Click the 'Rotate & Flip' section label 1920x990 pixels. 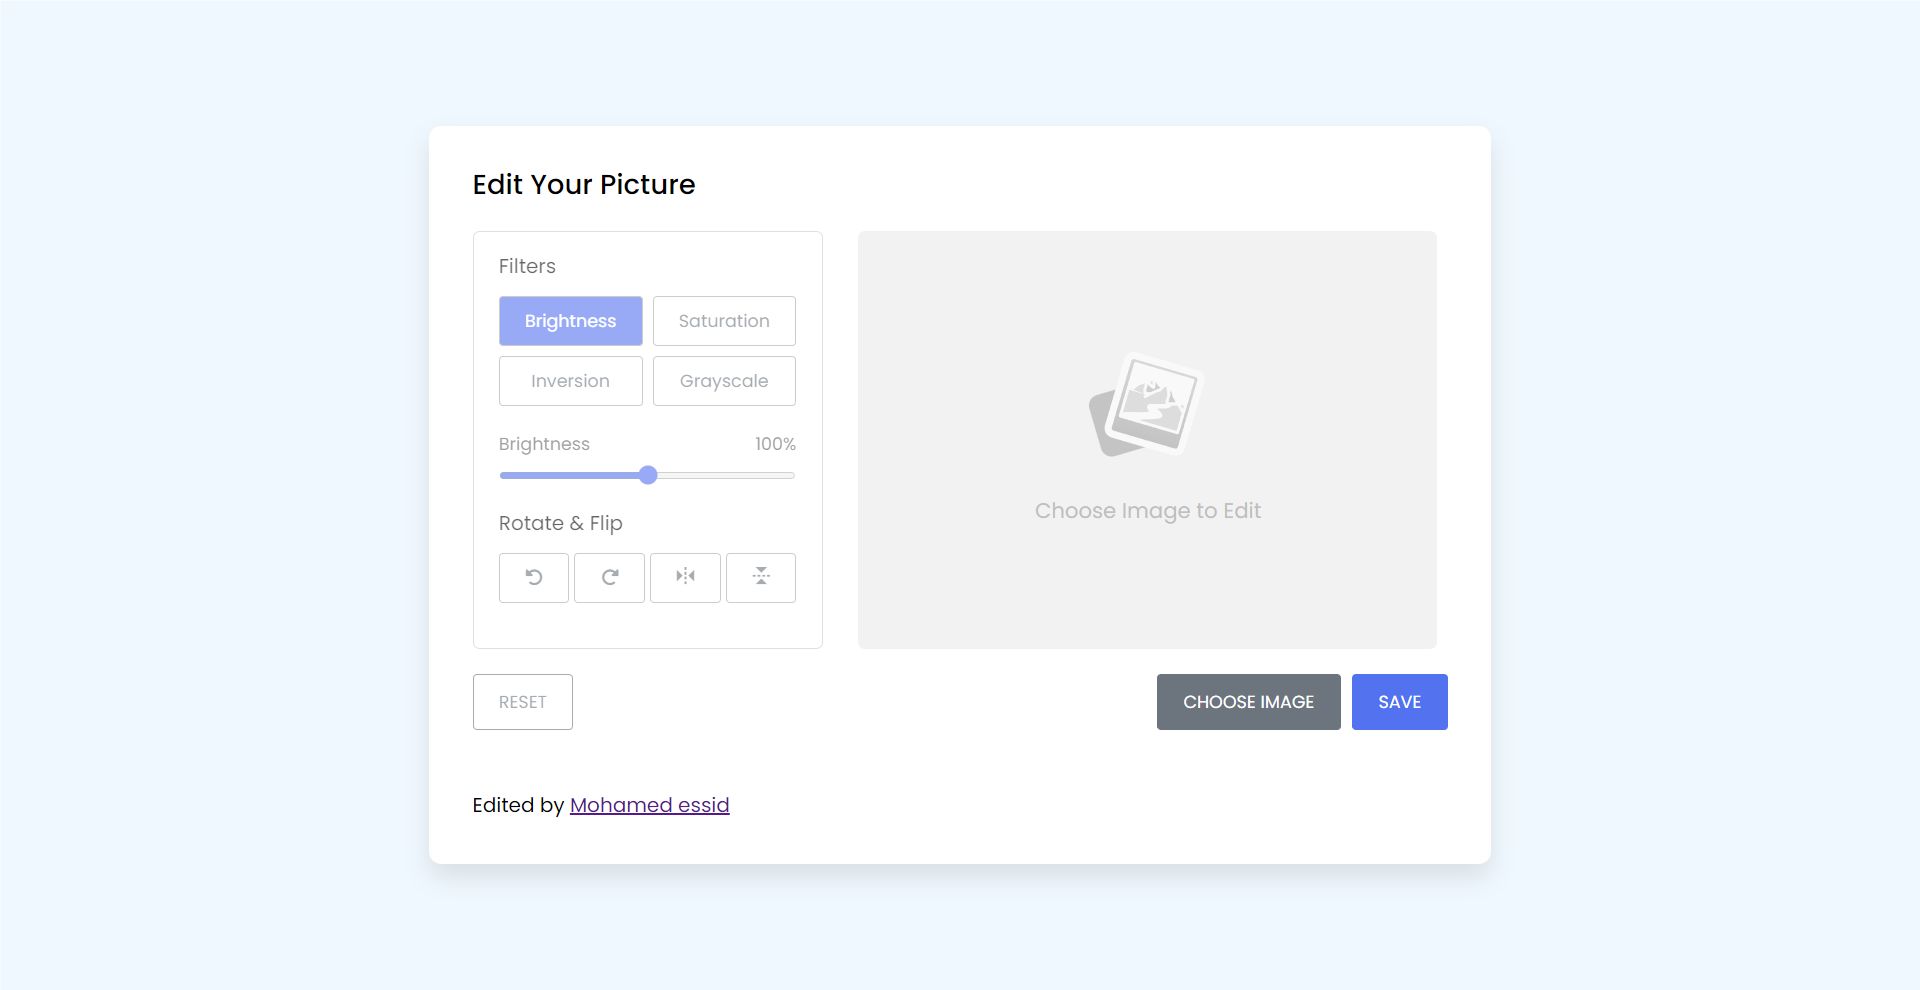[561, 523]
